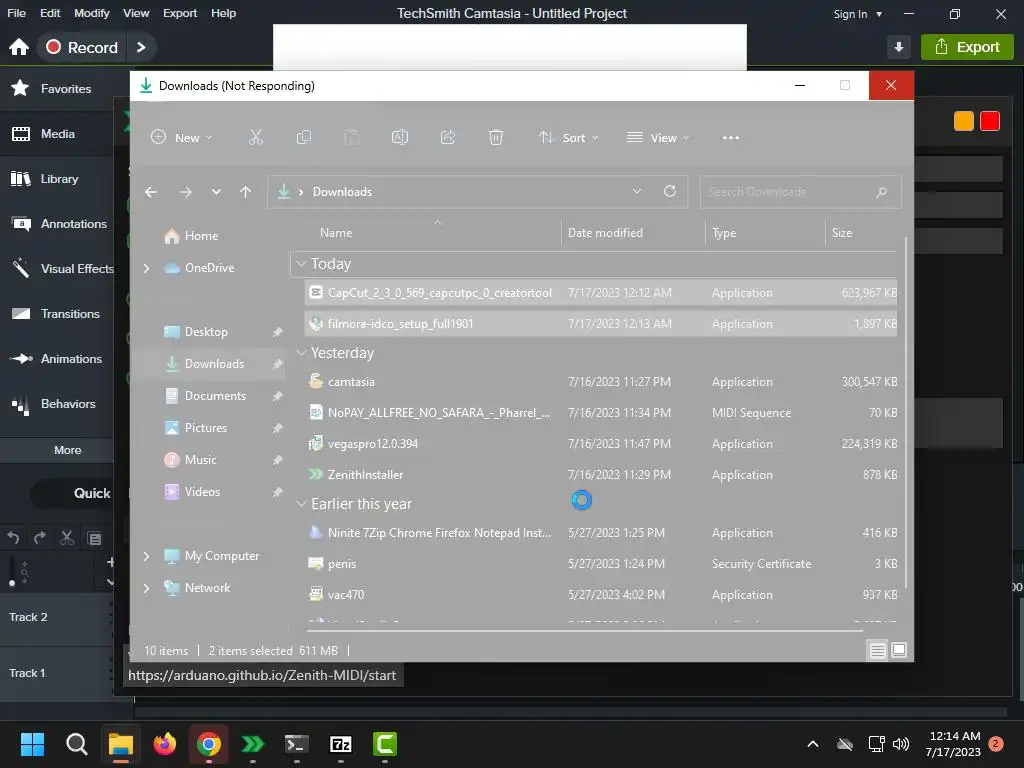The height and width of the screenshot is (768, 1024).
Task: Open the Export menu
Action: tap(180, 13)
